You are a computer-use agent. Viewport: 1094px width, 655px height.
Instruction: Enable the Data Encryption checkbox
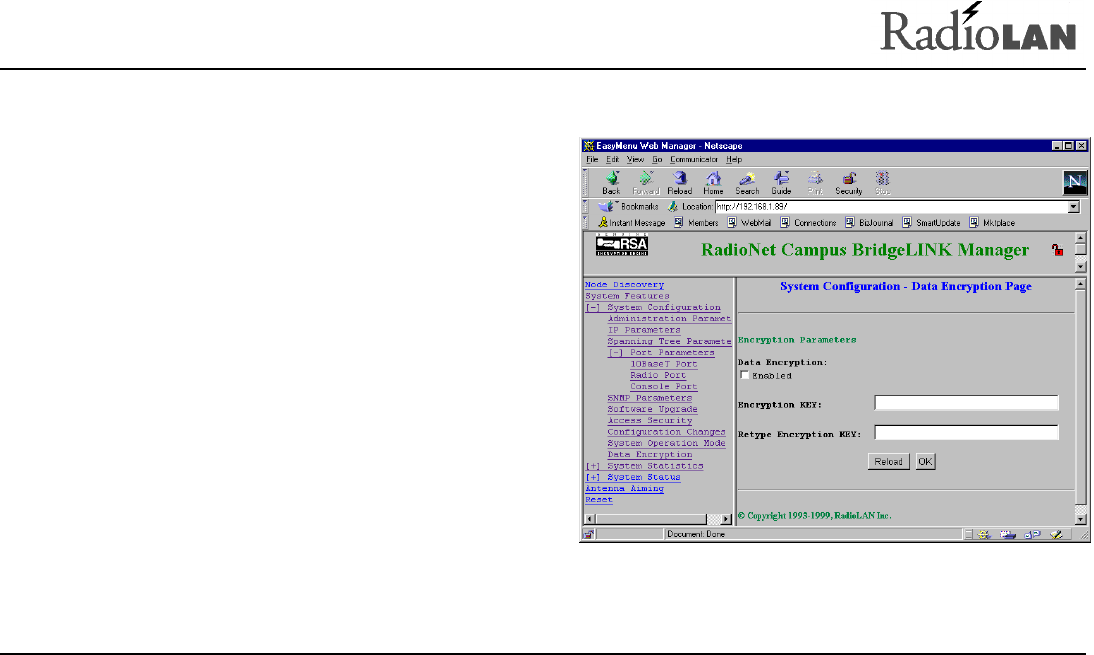coord(744,376)
